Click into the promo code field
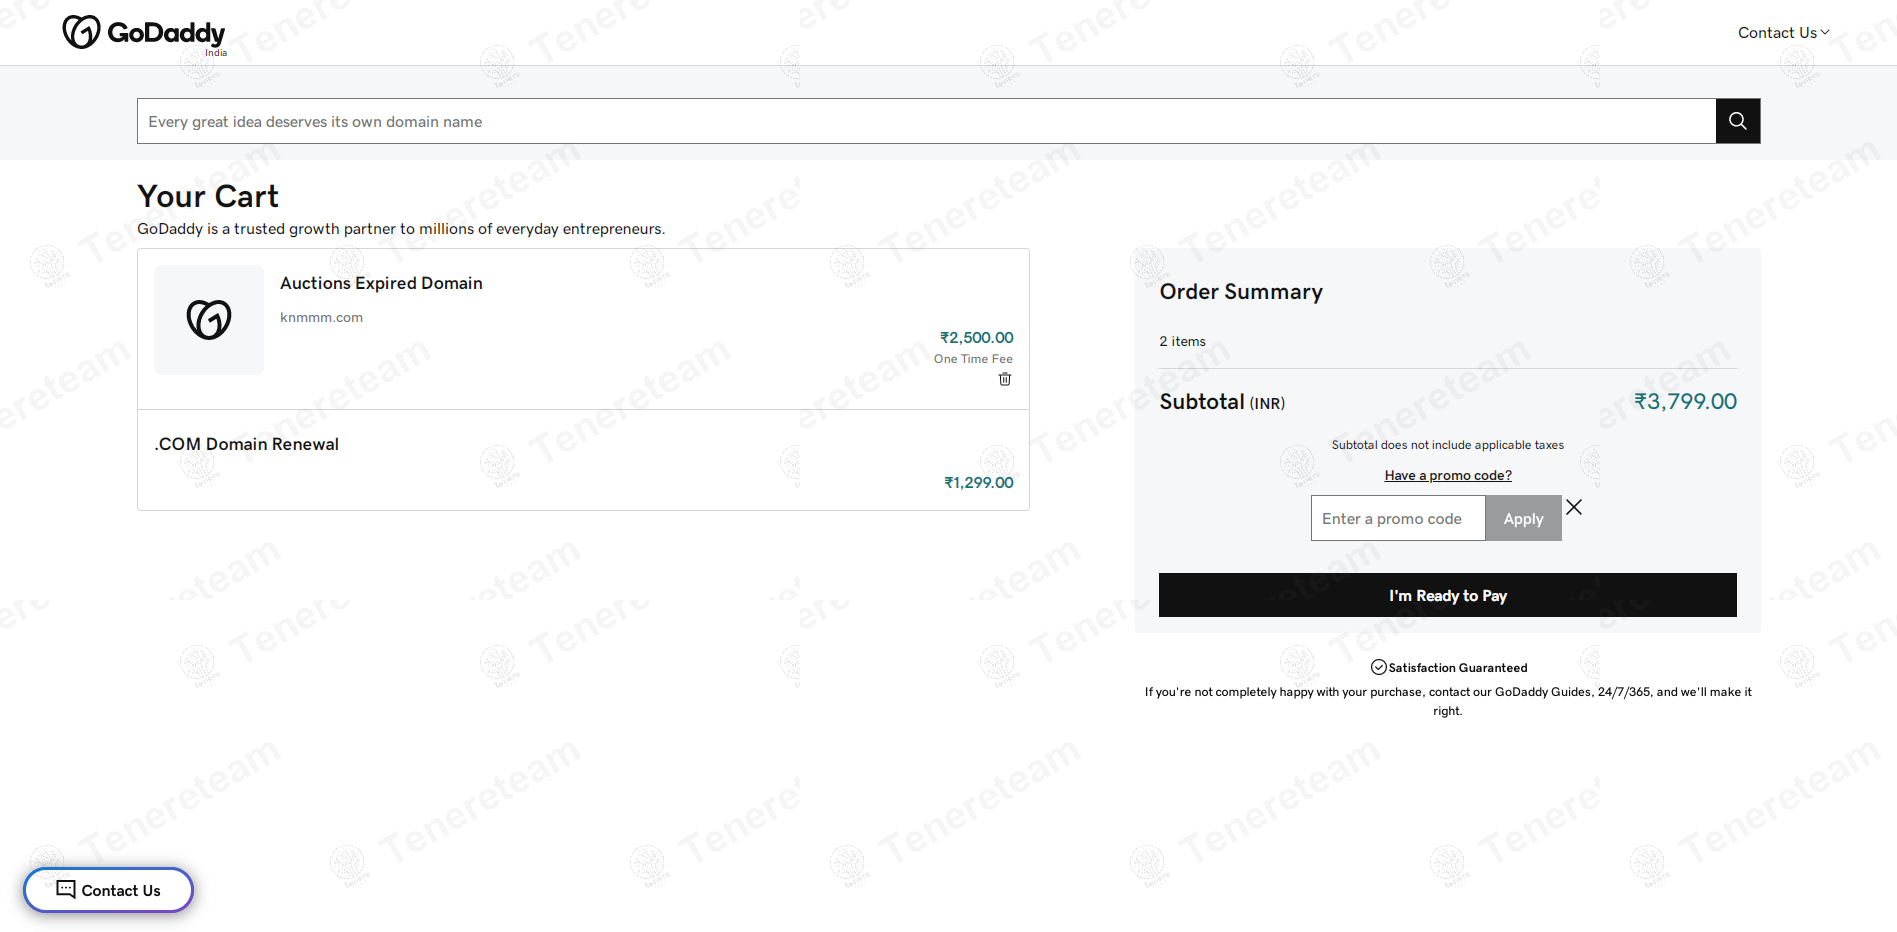This screenshot has height=932, width=1897. 1397,518
